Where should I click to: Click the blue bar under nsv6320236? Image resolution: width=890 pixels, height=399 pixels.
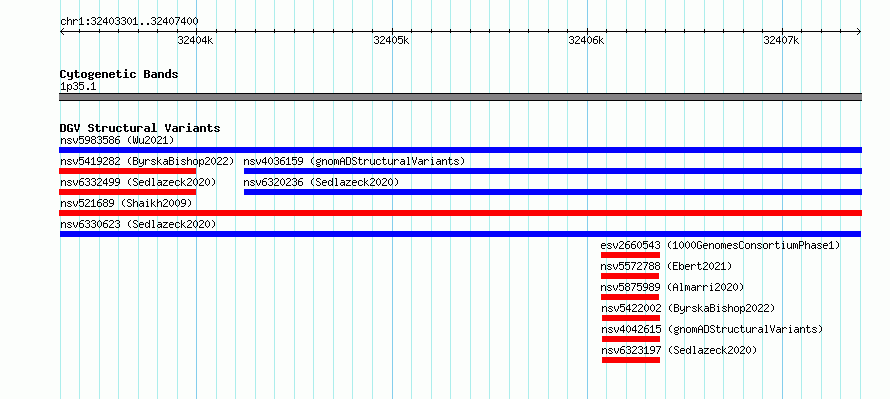(x=553, y=192)
